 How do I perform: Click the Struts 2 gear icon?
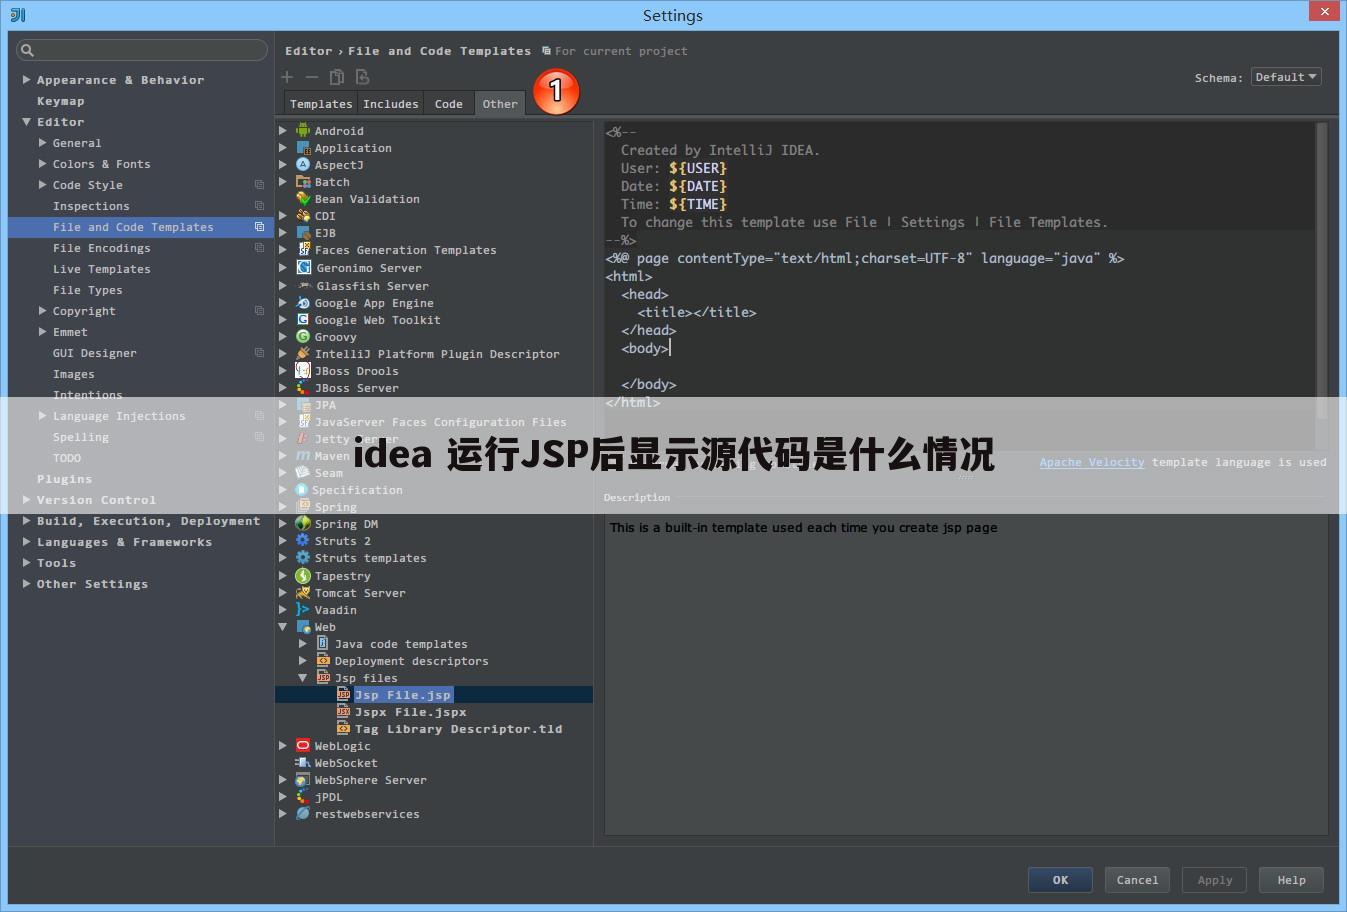point(303,540)
